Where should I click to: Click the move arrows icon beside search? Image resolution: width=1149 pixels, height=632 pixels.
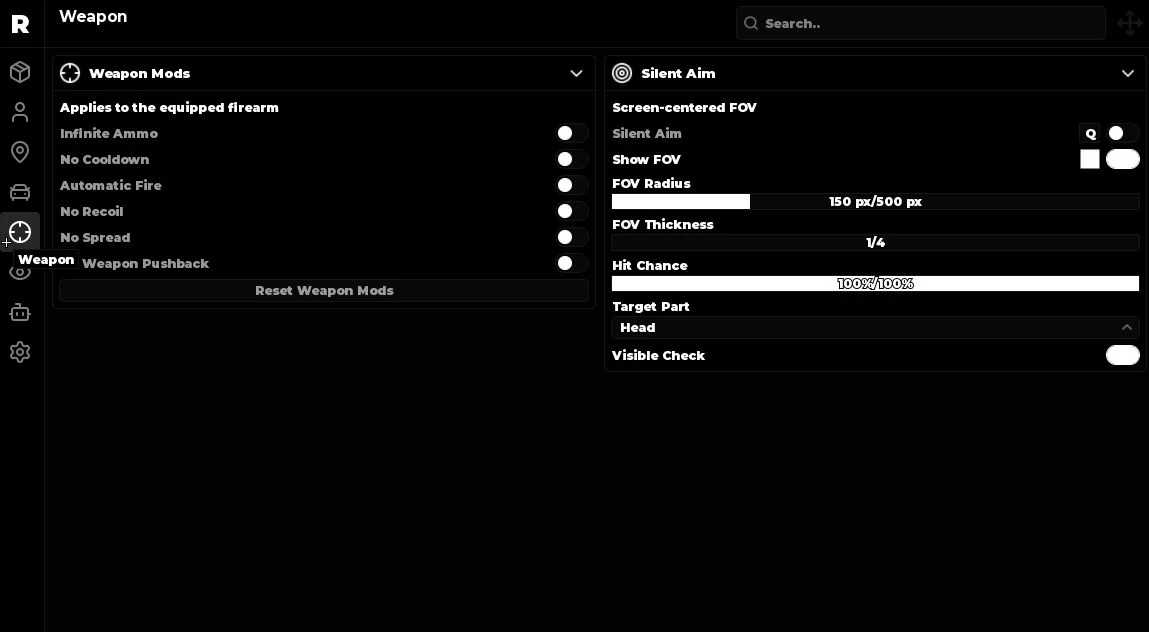click(x=1129, y=23)
